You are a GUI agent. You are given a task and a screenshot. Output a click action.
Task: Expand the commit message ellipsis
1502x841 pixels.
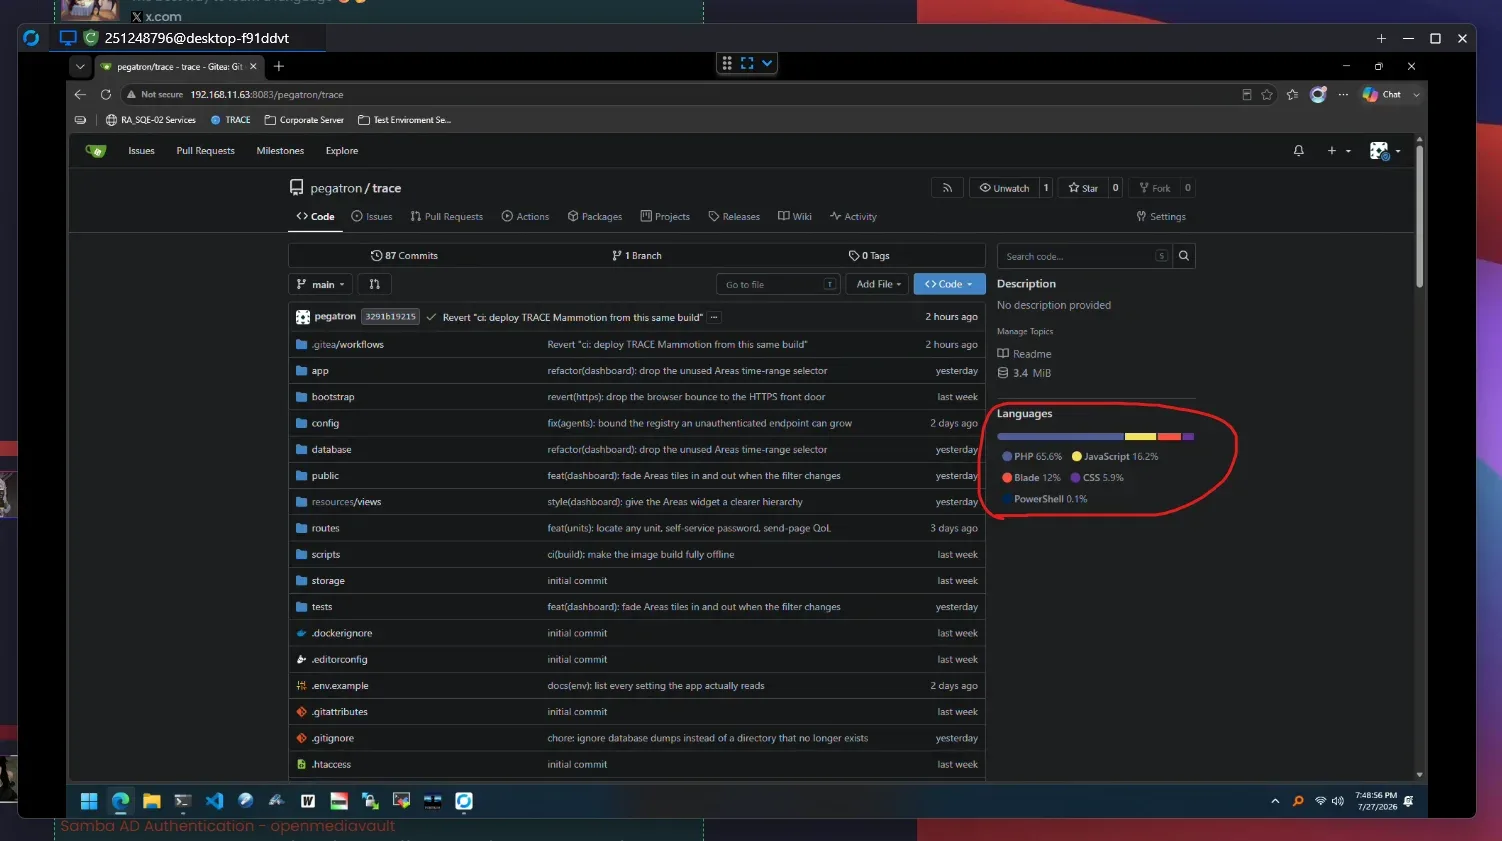[x=715, y=317]
